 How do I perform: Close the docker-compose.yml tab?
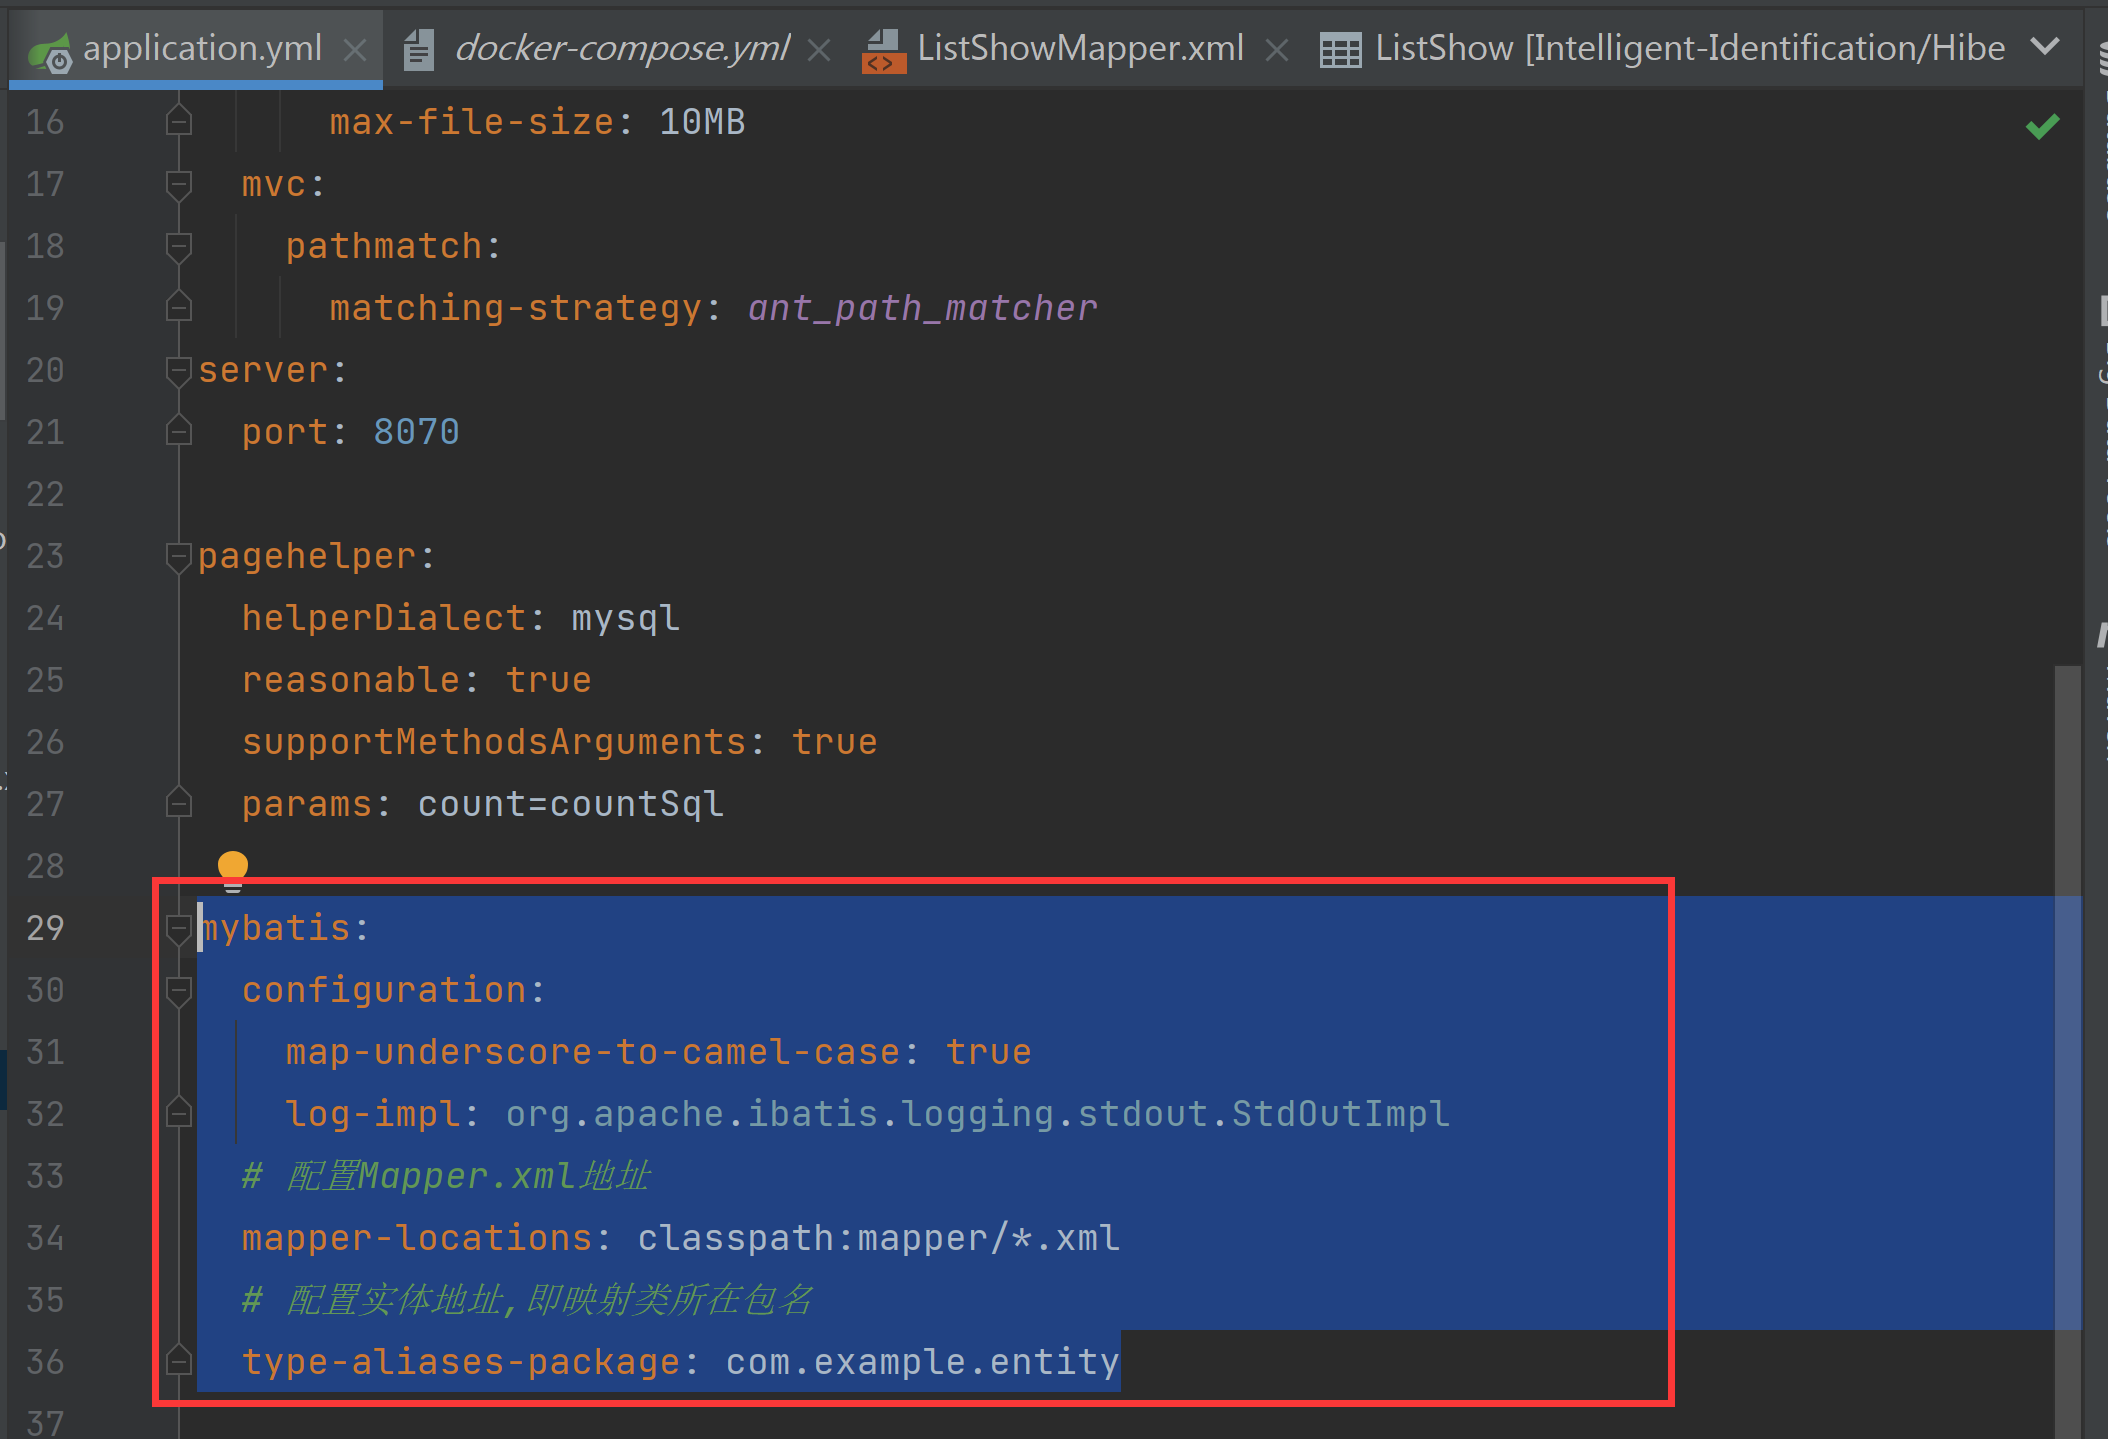819,49
